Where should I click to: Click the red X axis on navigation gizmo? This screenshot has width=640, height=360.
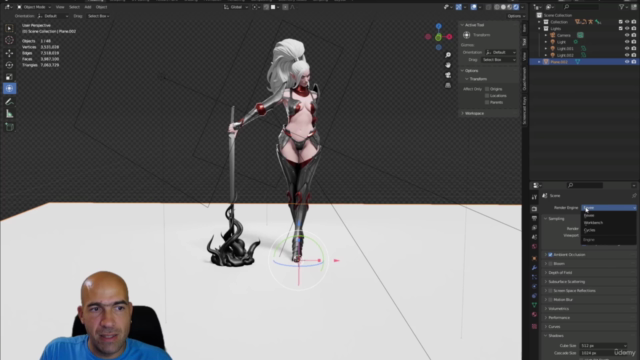pos(449,37)
